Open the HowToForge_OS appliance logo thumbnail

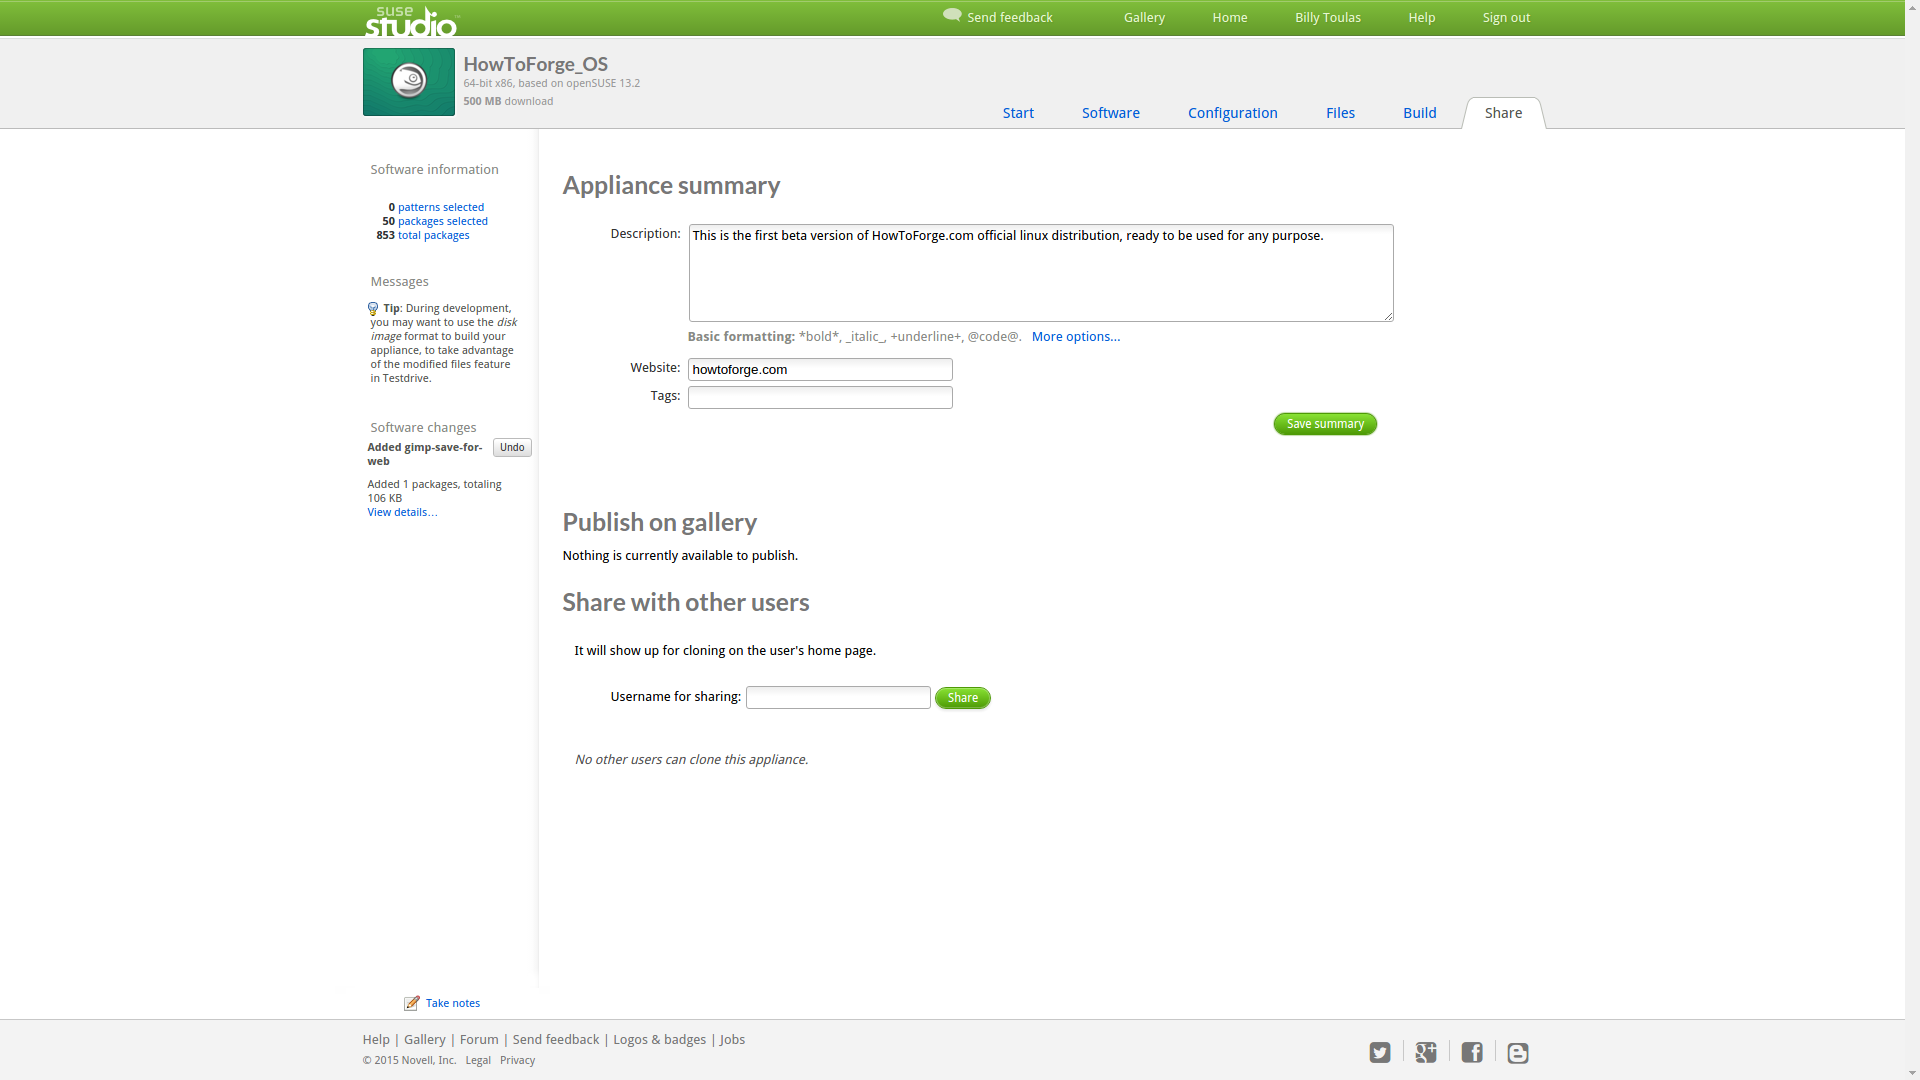click(x=408, y=82)
